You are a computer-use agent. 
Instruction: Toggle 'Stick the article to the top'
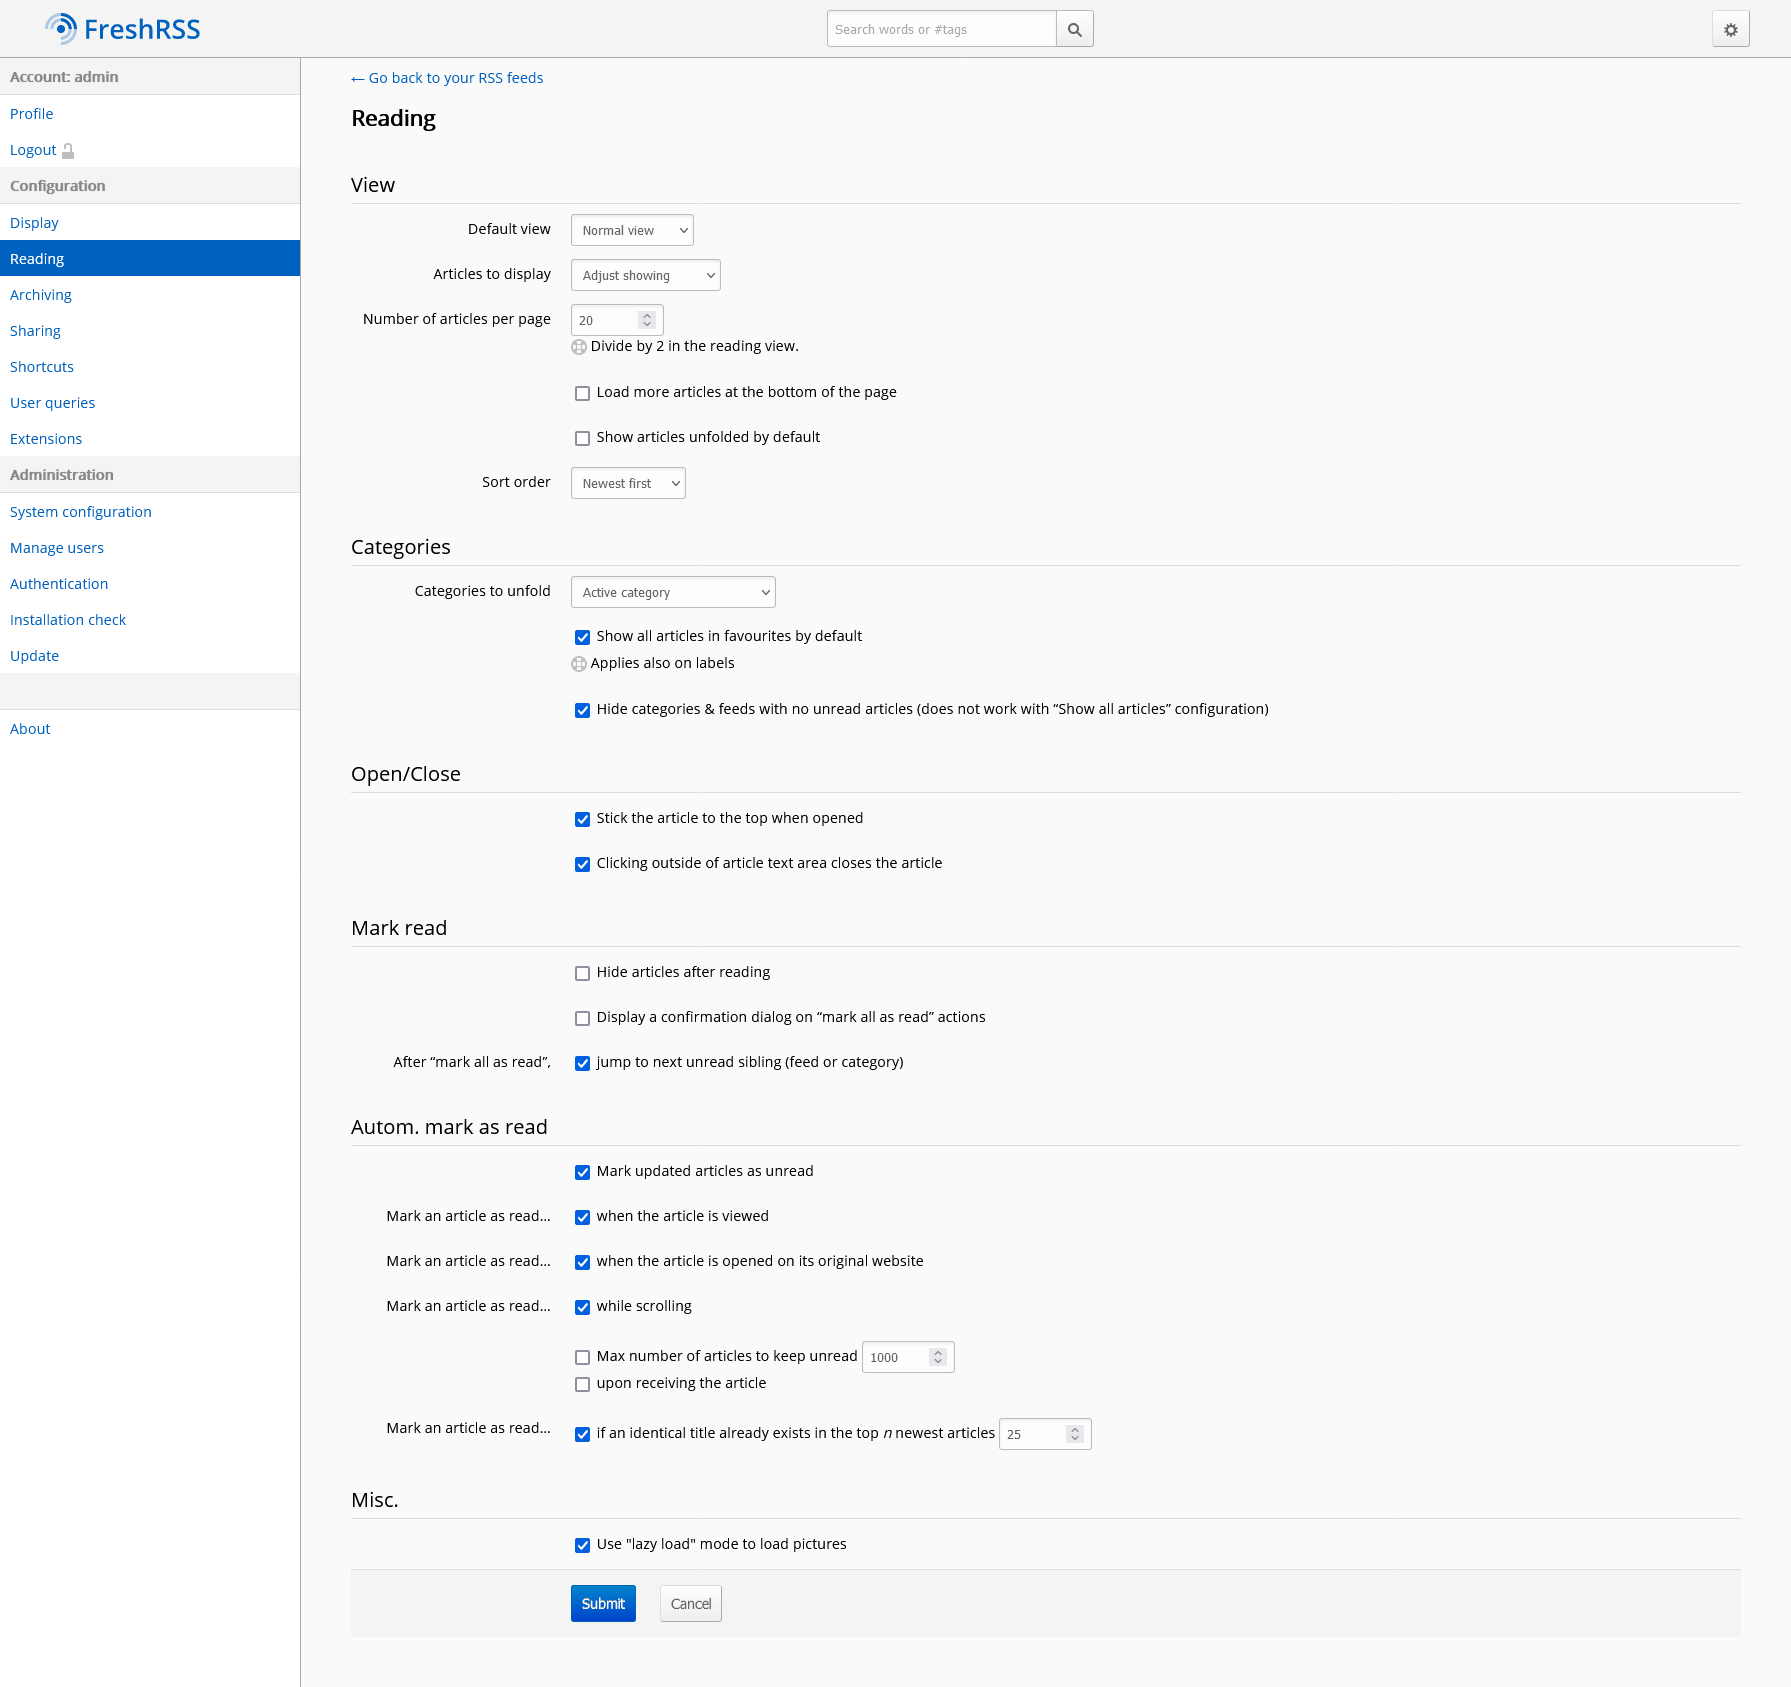click(582, 819)
